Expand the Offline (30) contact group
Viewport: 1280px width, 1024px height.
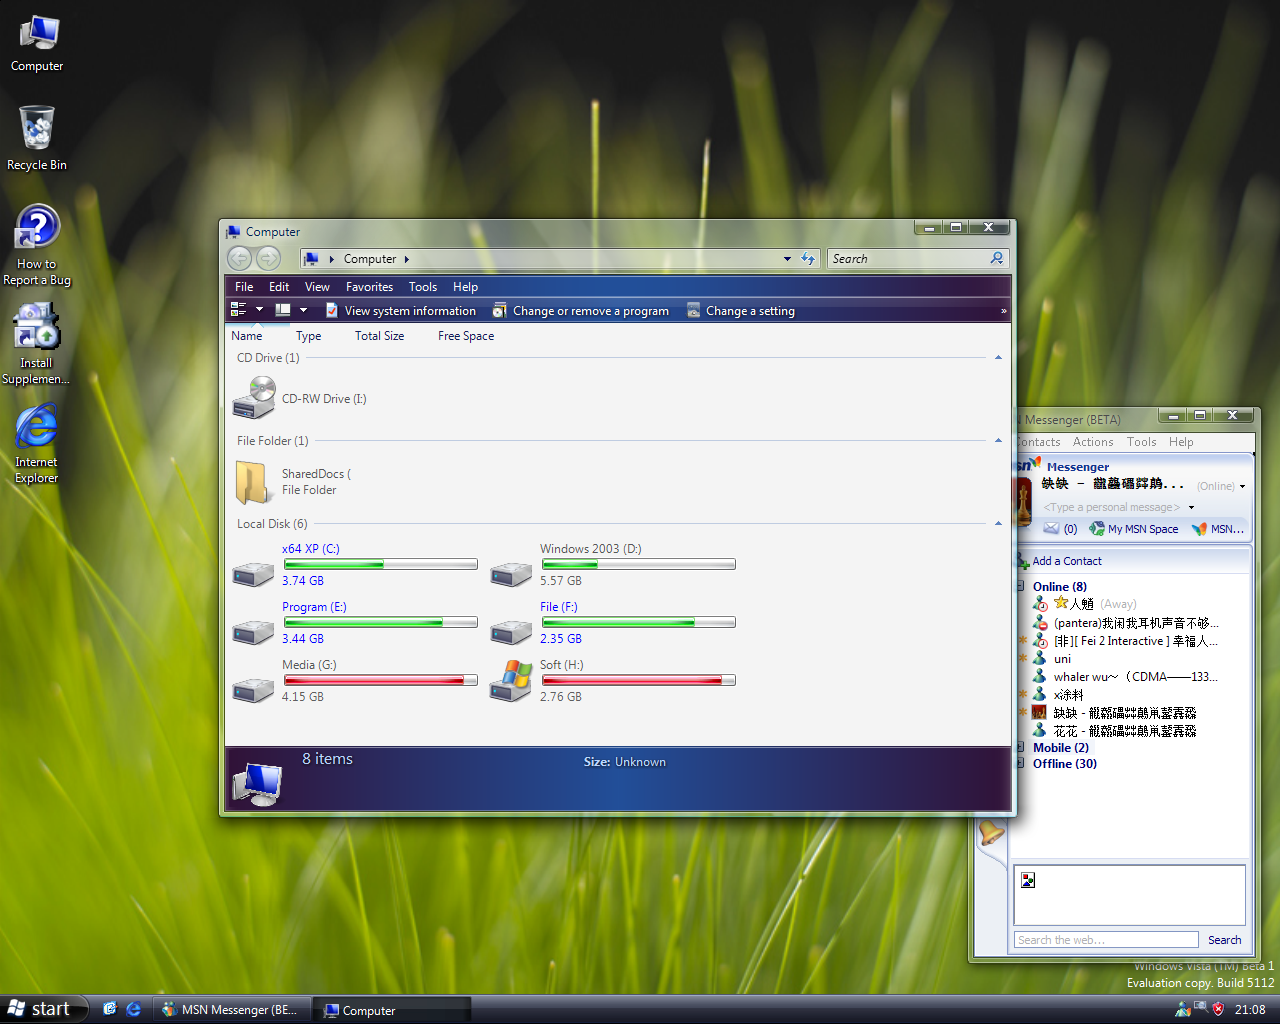(1021, 764)
